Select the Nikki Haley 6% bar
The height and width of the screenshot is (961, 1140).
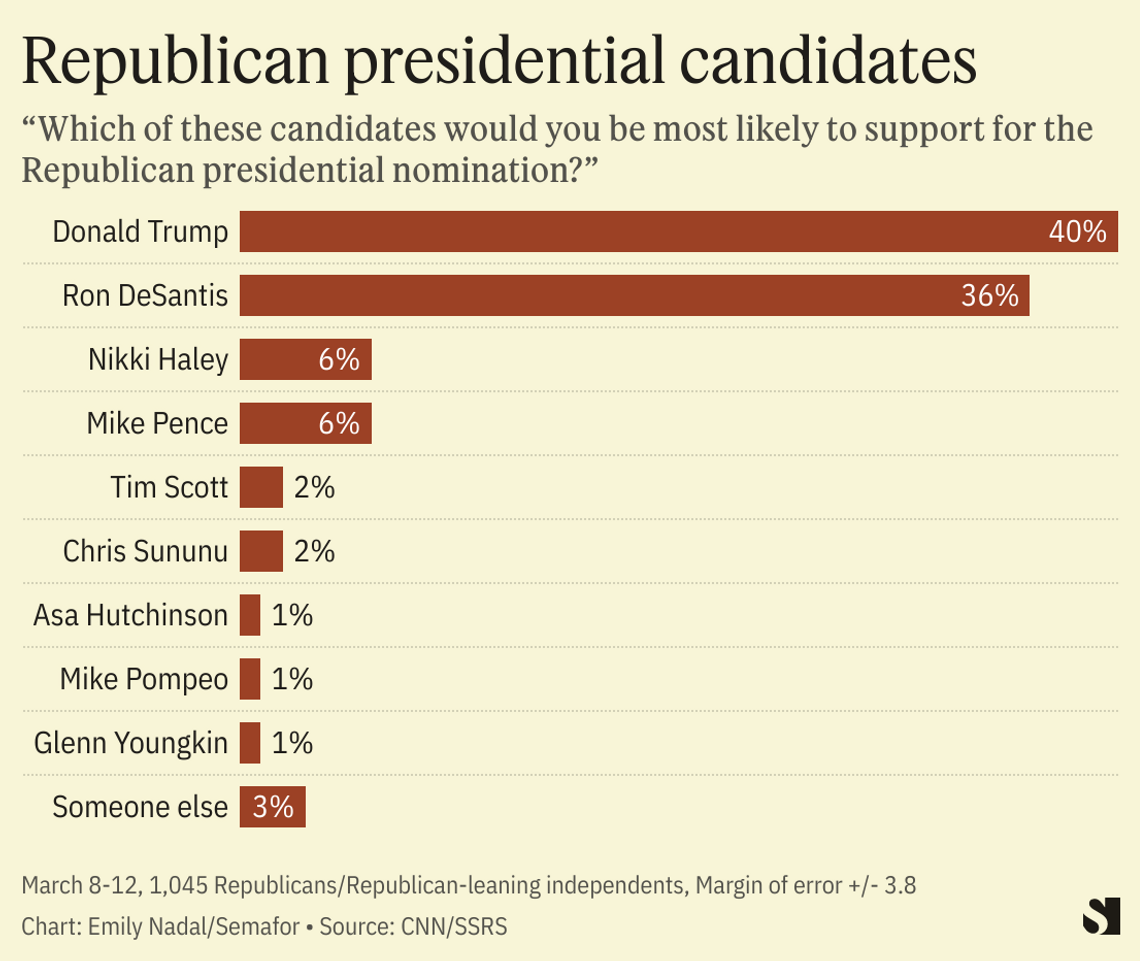pyautogui.click(x=305, y=360)
